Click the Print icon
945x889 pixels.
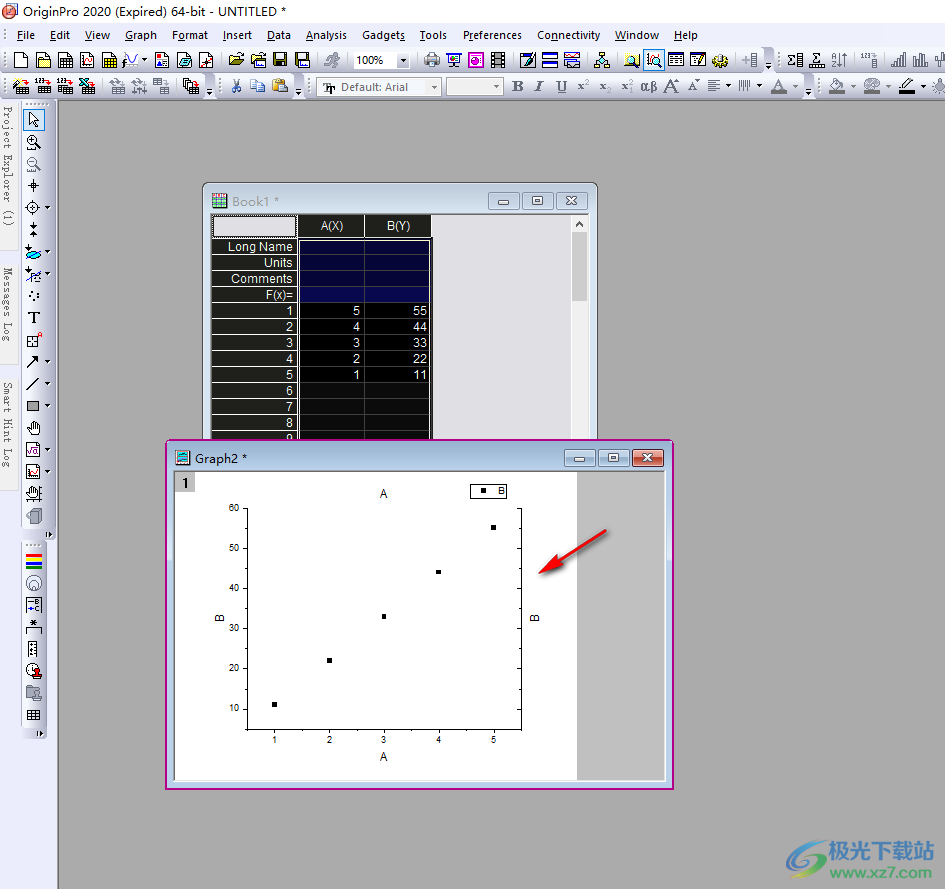tap(432, 60)
